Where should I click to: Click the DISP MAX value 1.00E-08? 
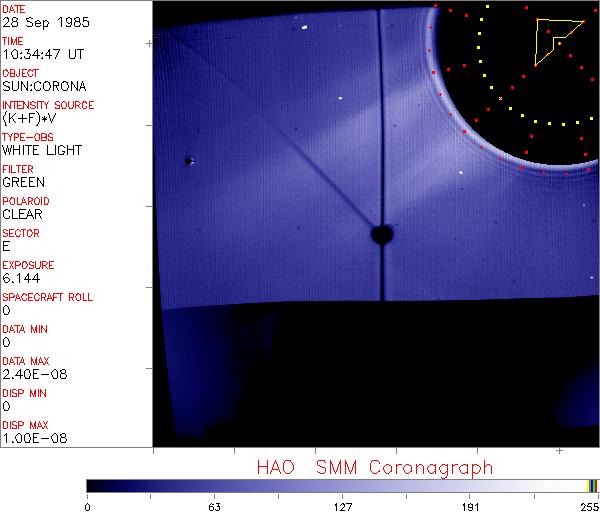pyautogui.click(x=31, y=439)
